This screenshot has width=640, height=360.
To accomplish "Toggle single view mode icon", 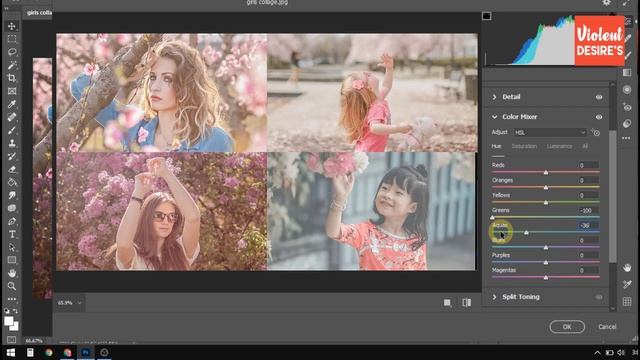I will tap(447, 302).
